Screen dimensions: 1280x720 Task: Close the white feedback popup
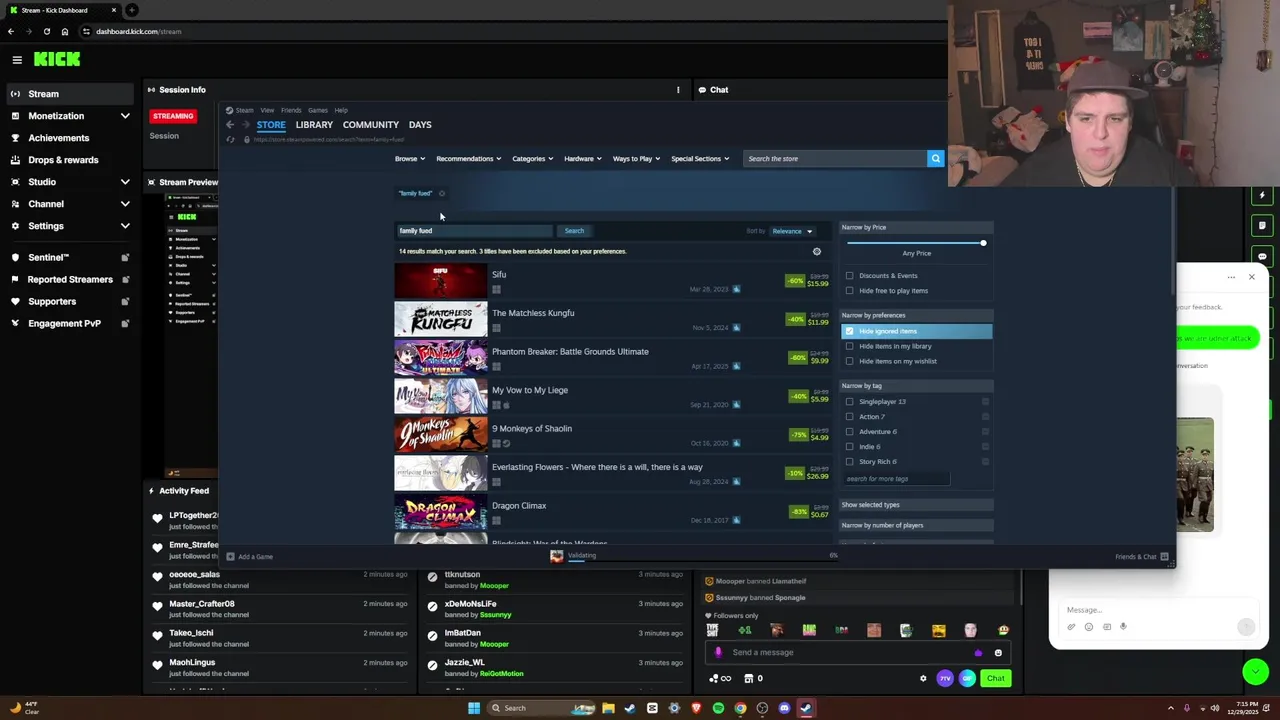click(x=1251, y=277)
